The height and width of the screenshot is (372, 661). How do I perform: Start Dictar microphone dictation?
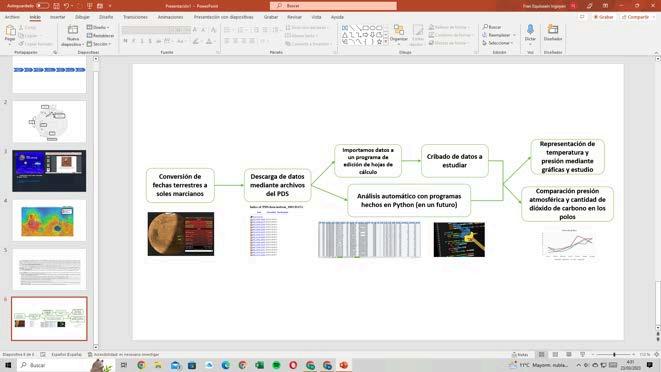point(530,33)
